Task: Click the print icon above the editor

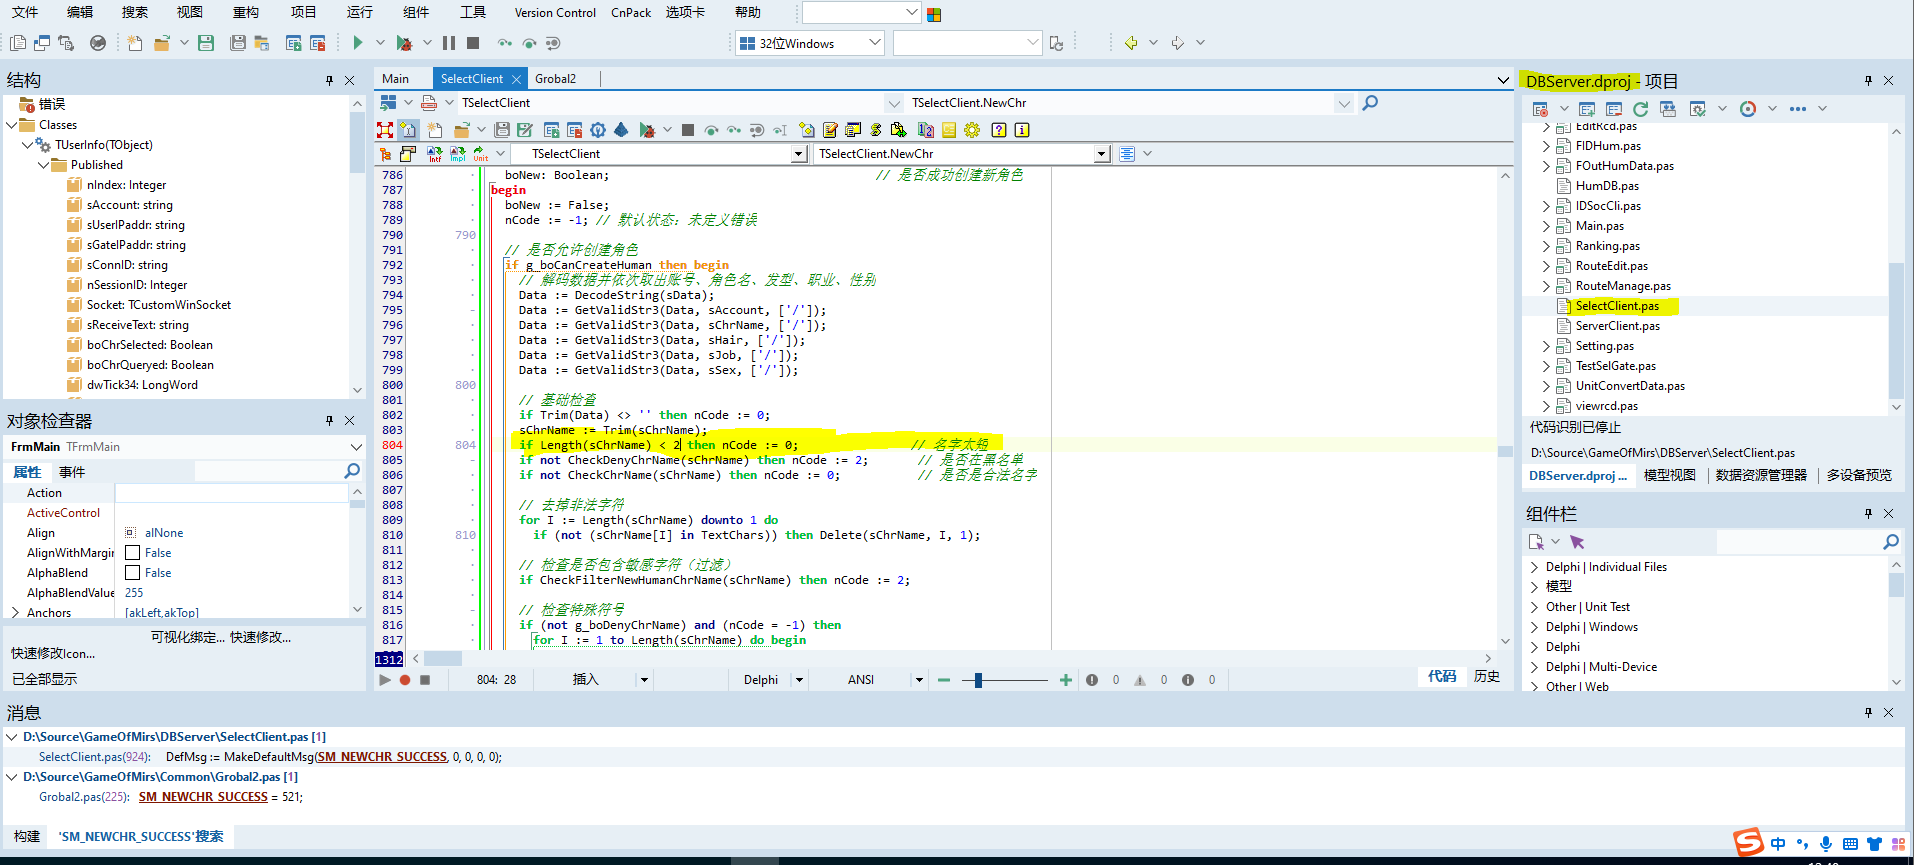Action: click(x=429, y=103)
